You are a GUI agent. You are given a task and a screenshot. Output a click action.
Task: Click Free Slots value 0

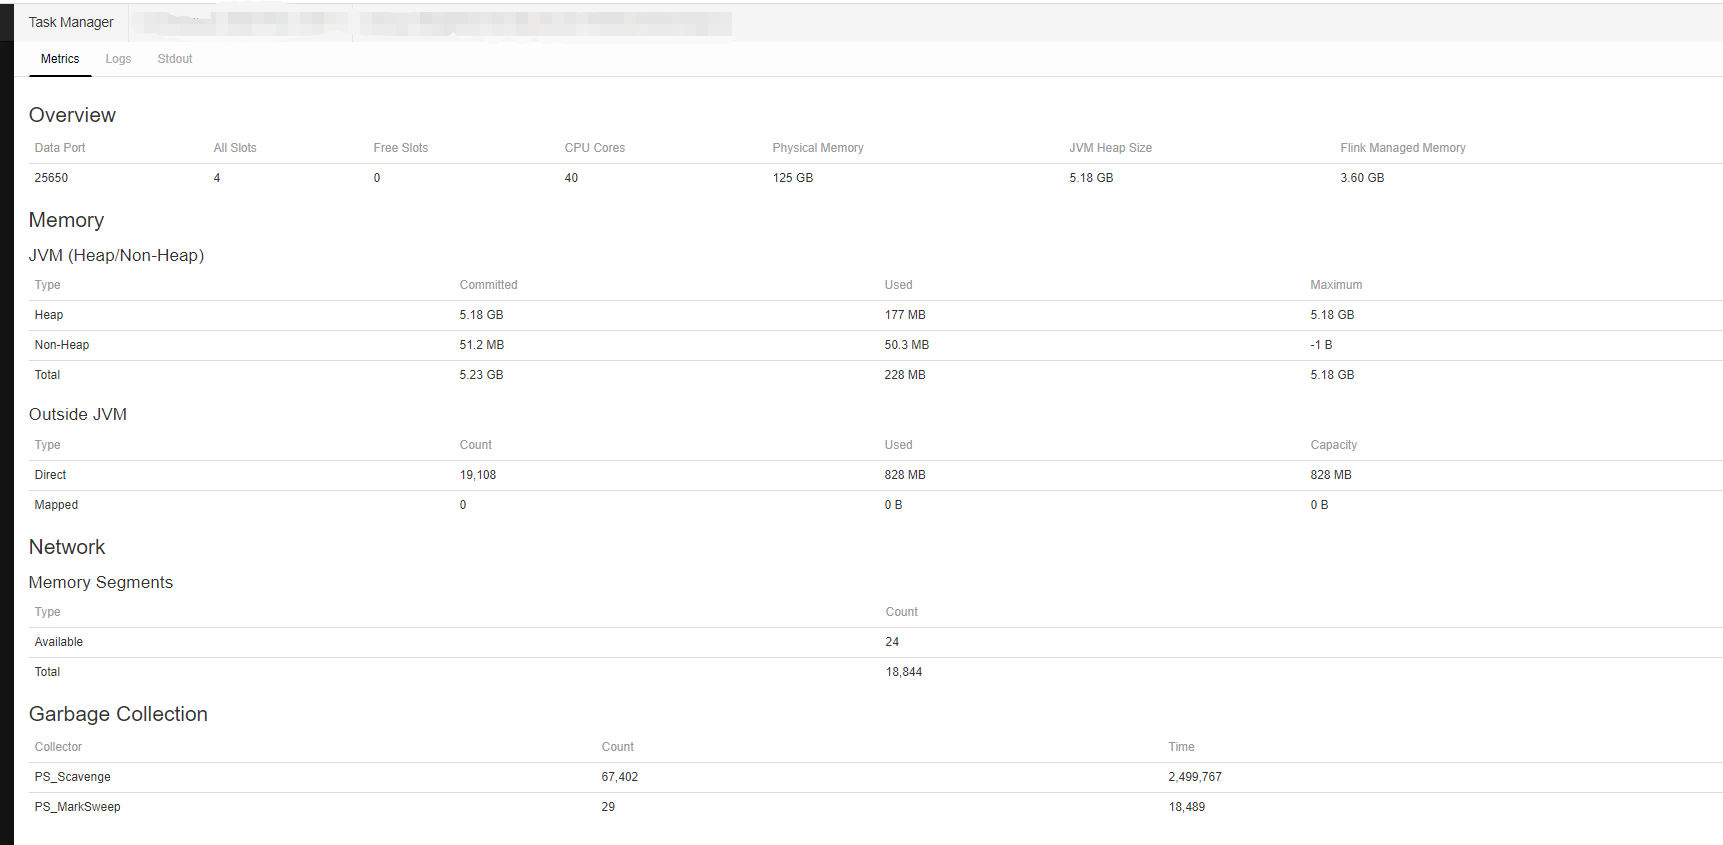(x=377, y=178)
